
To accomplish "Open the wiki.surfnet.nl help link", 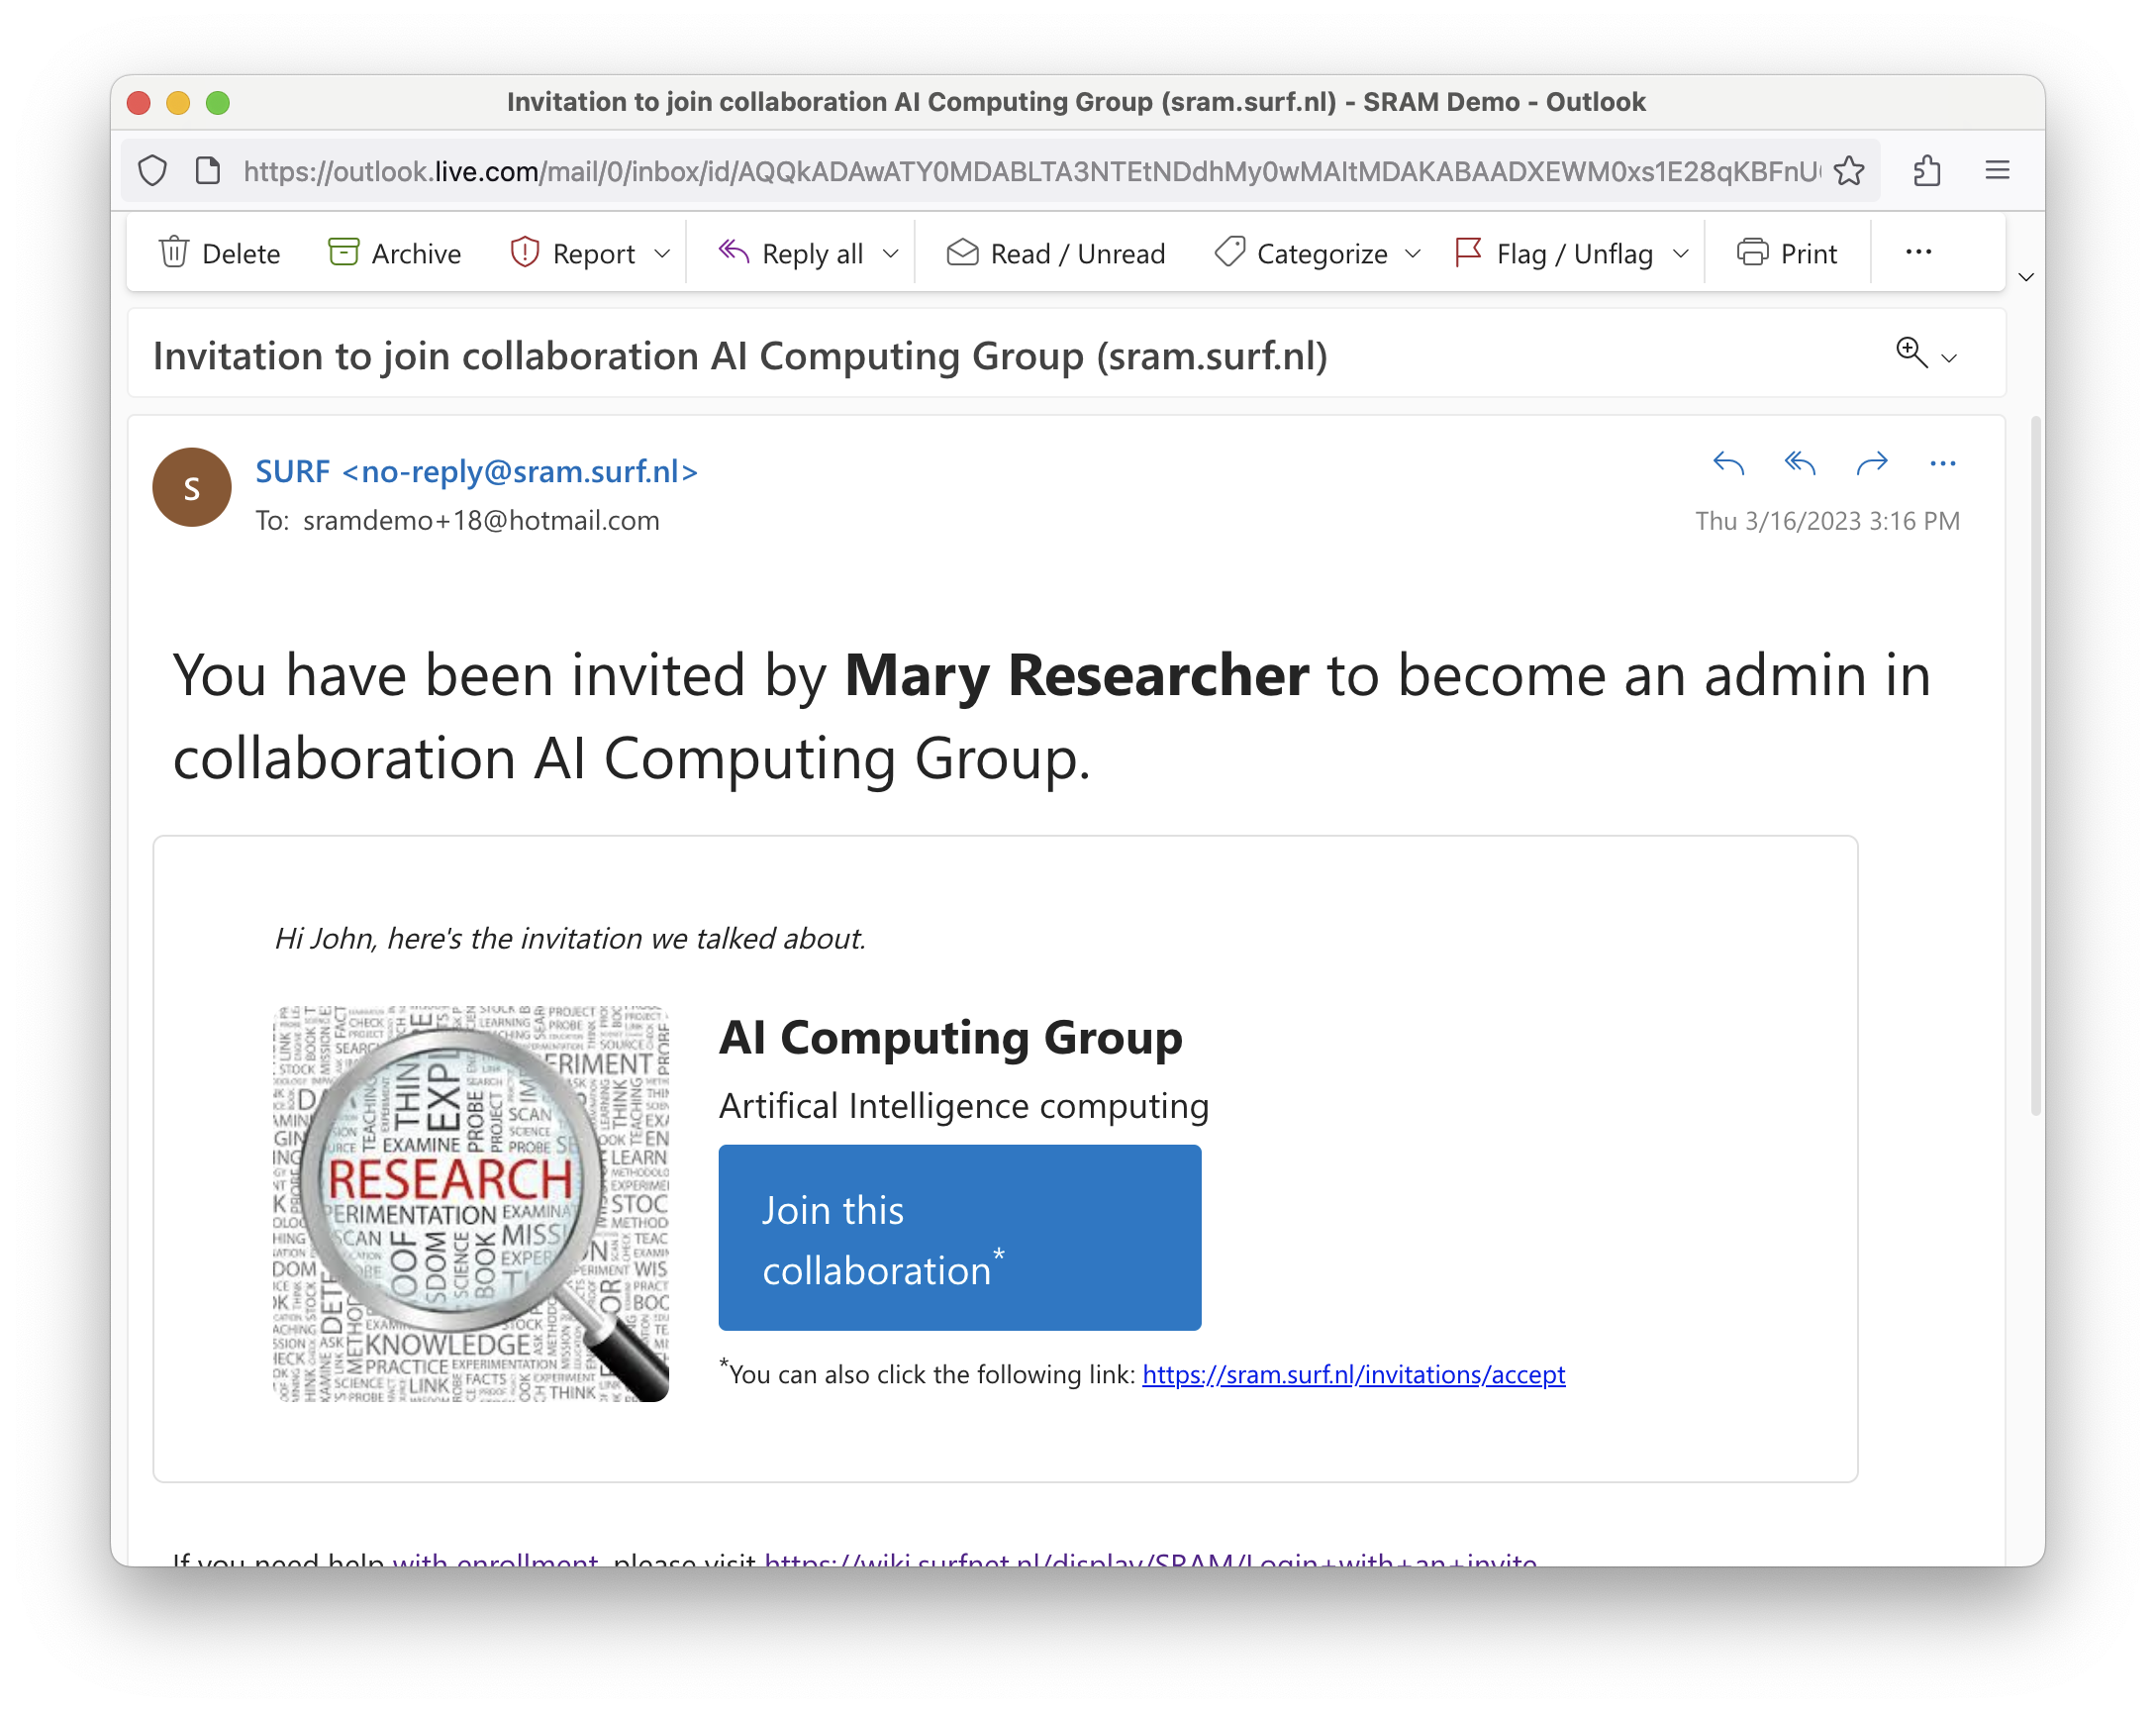I will coord(1150,1558).
